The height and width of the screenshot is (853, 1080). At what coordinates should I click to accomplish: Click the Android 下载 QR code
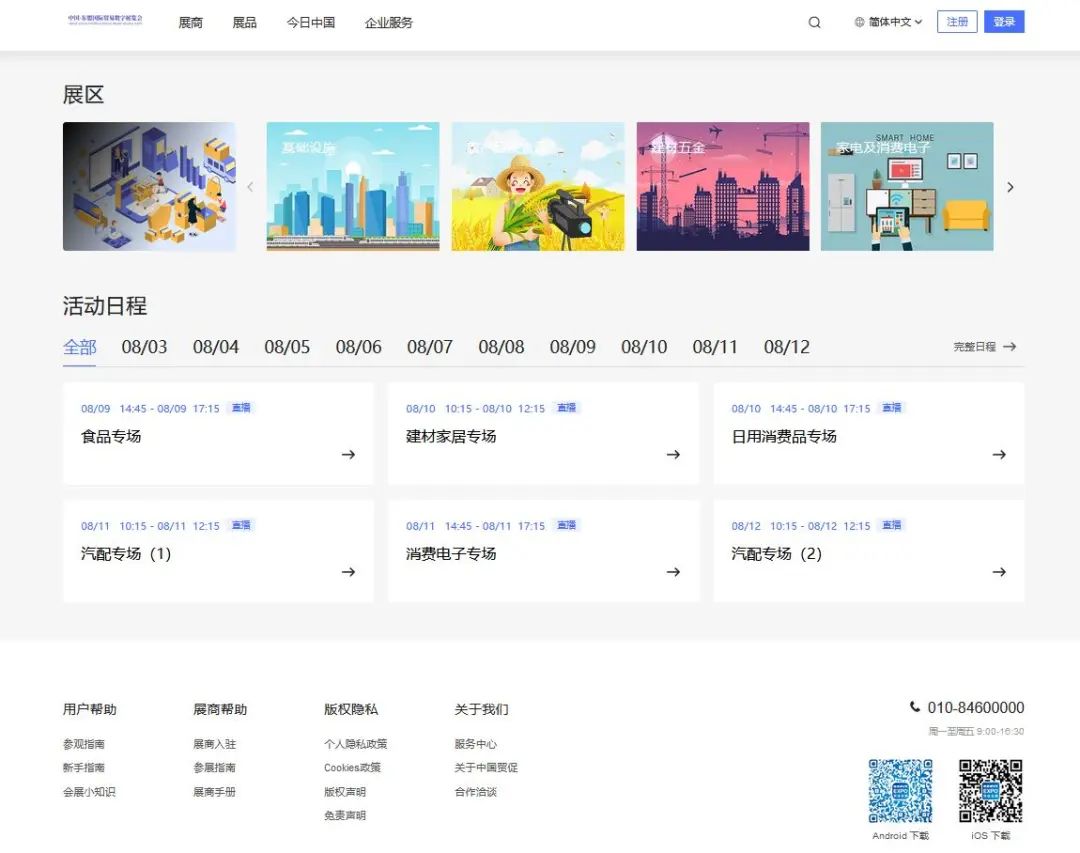tap(900, 790)
